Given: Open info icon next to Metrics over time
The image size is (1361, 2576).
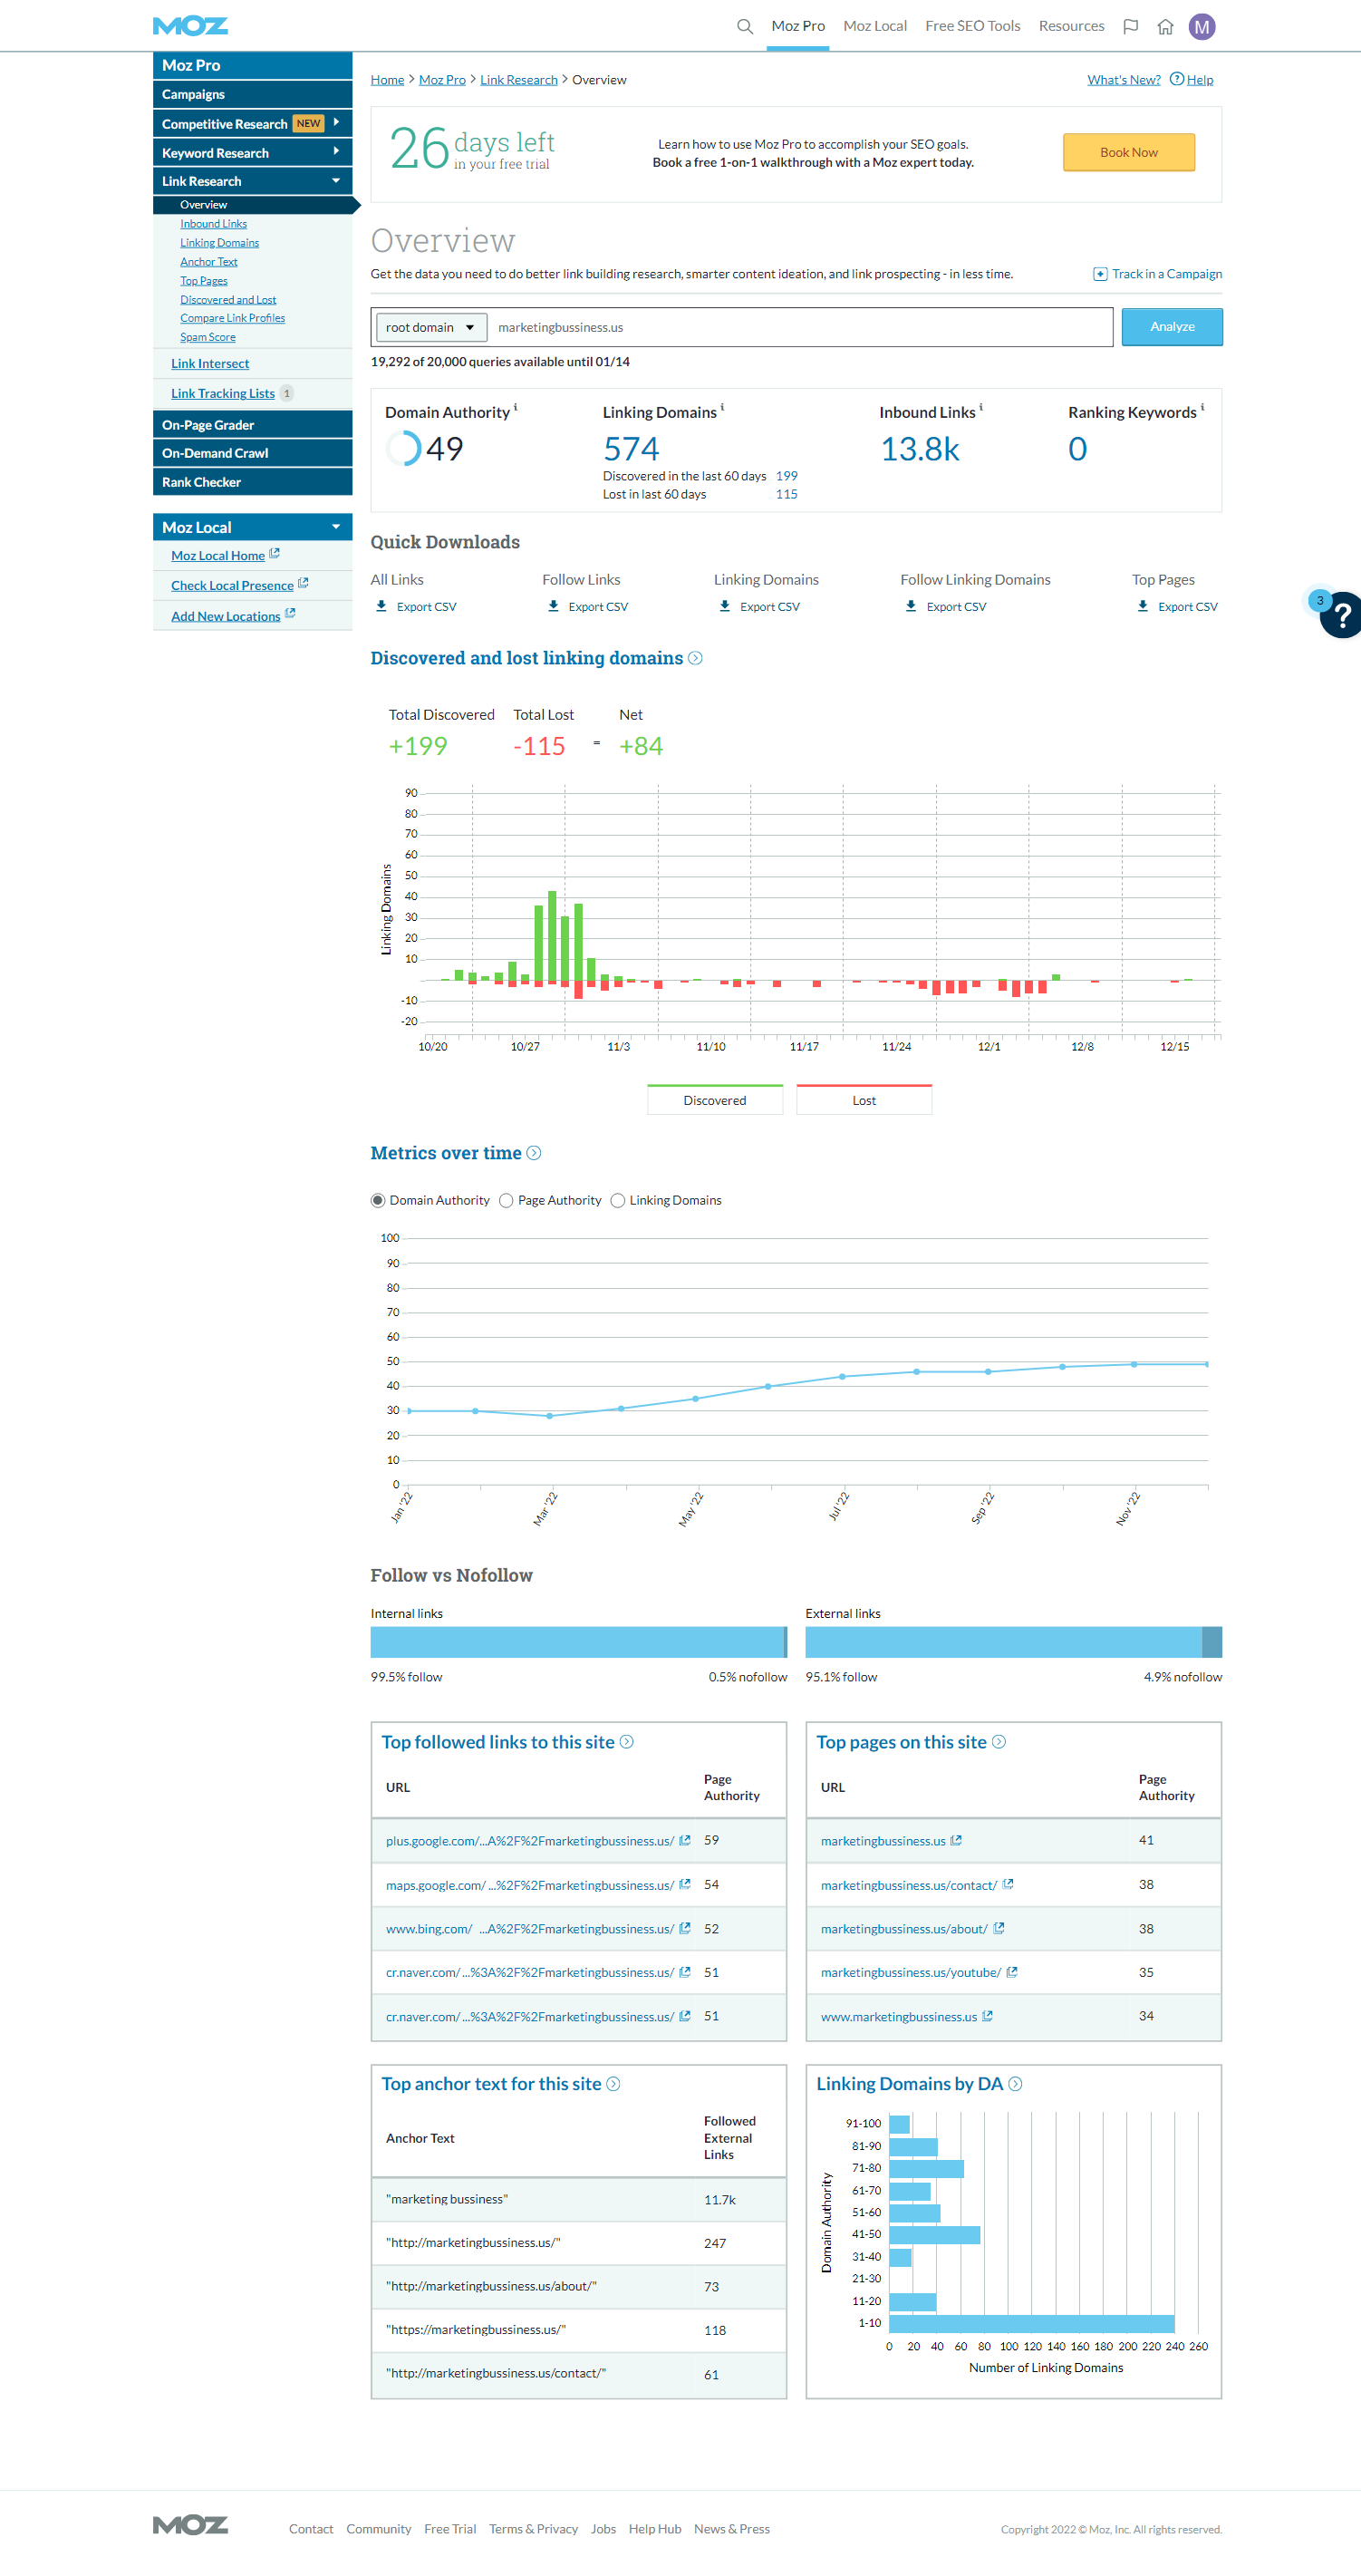Looking at the screenshot, I should coord(534,1153).
